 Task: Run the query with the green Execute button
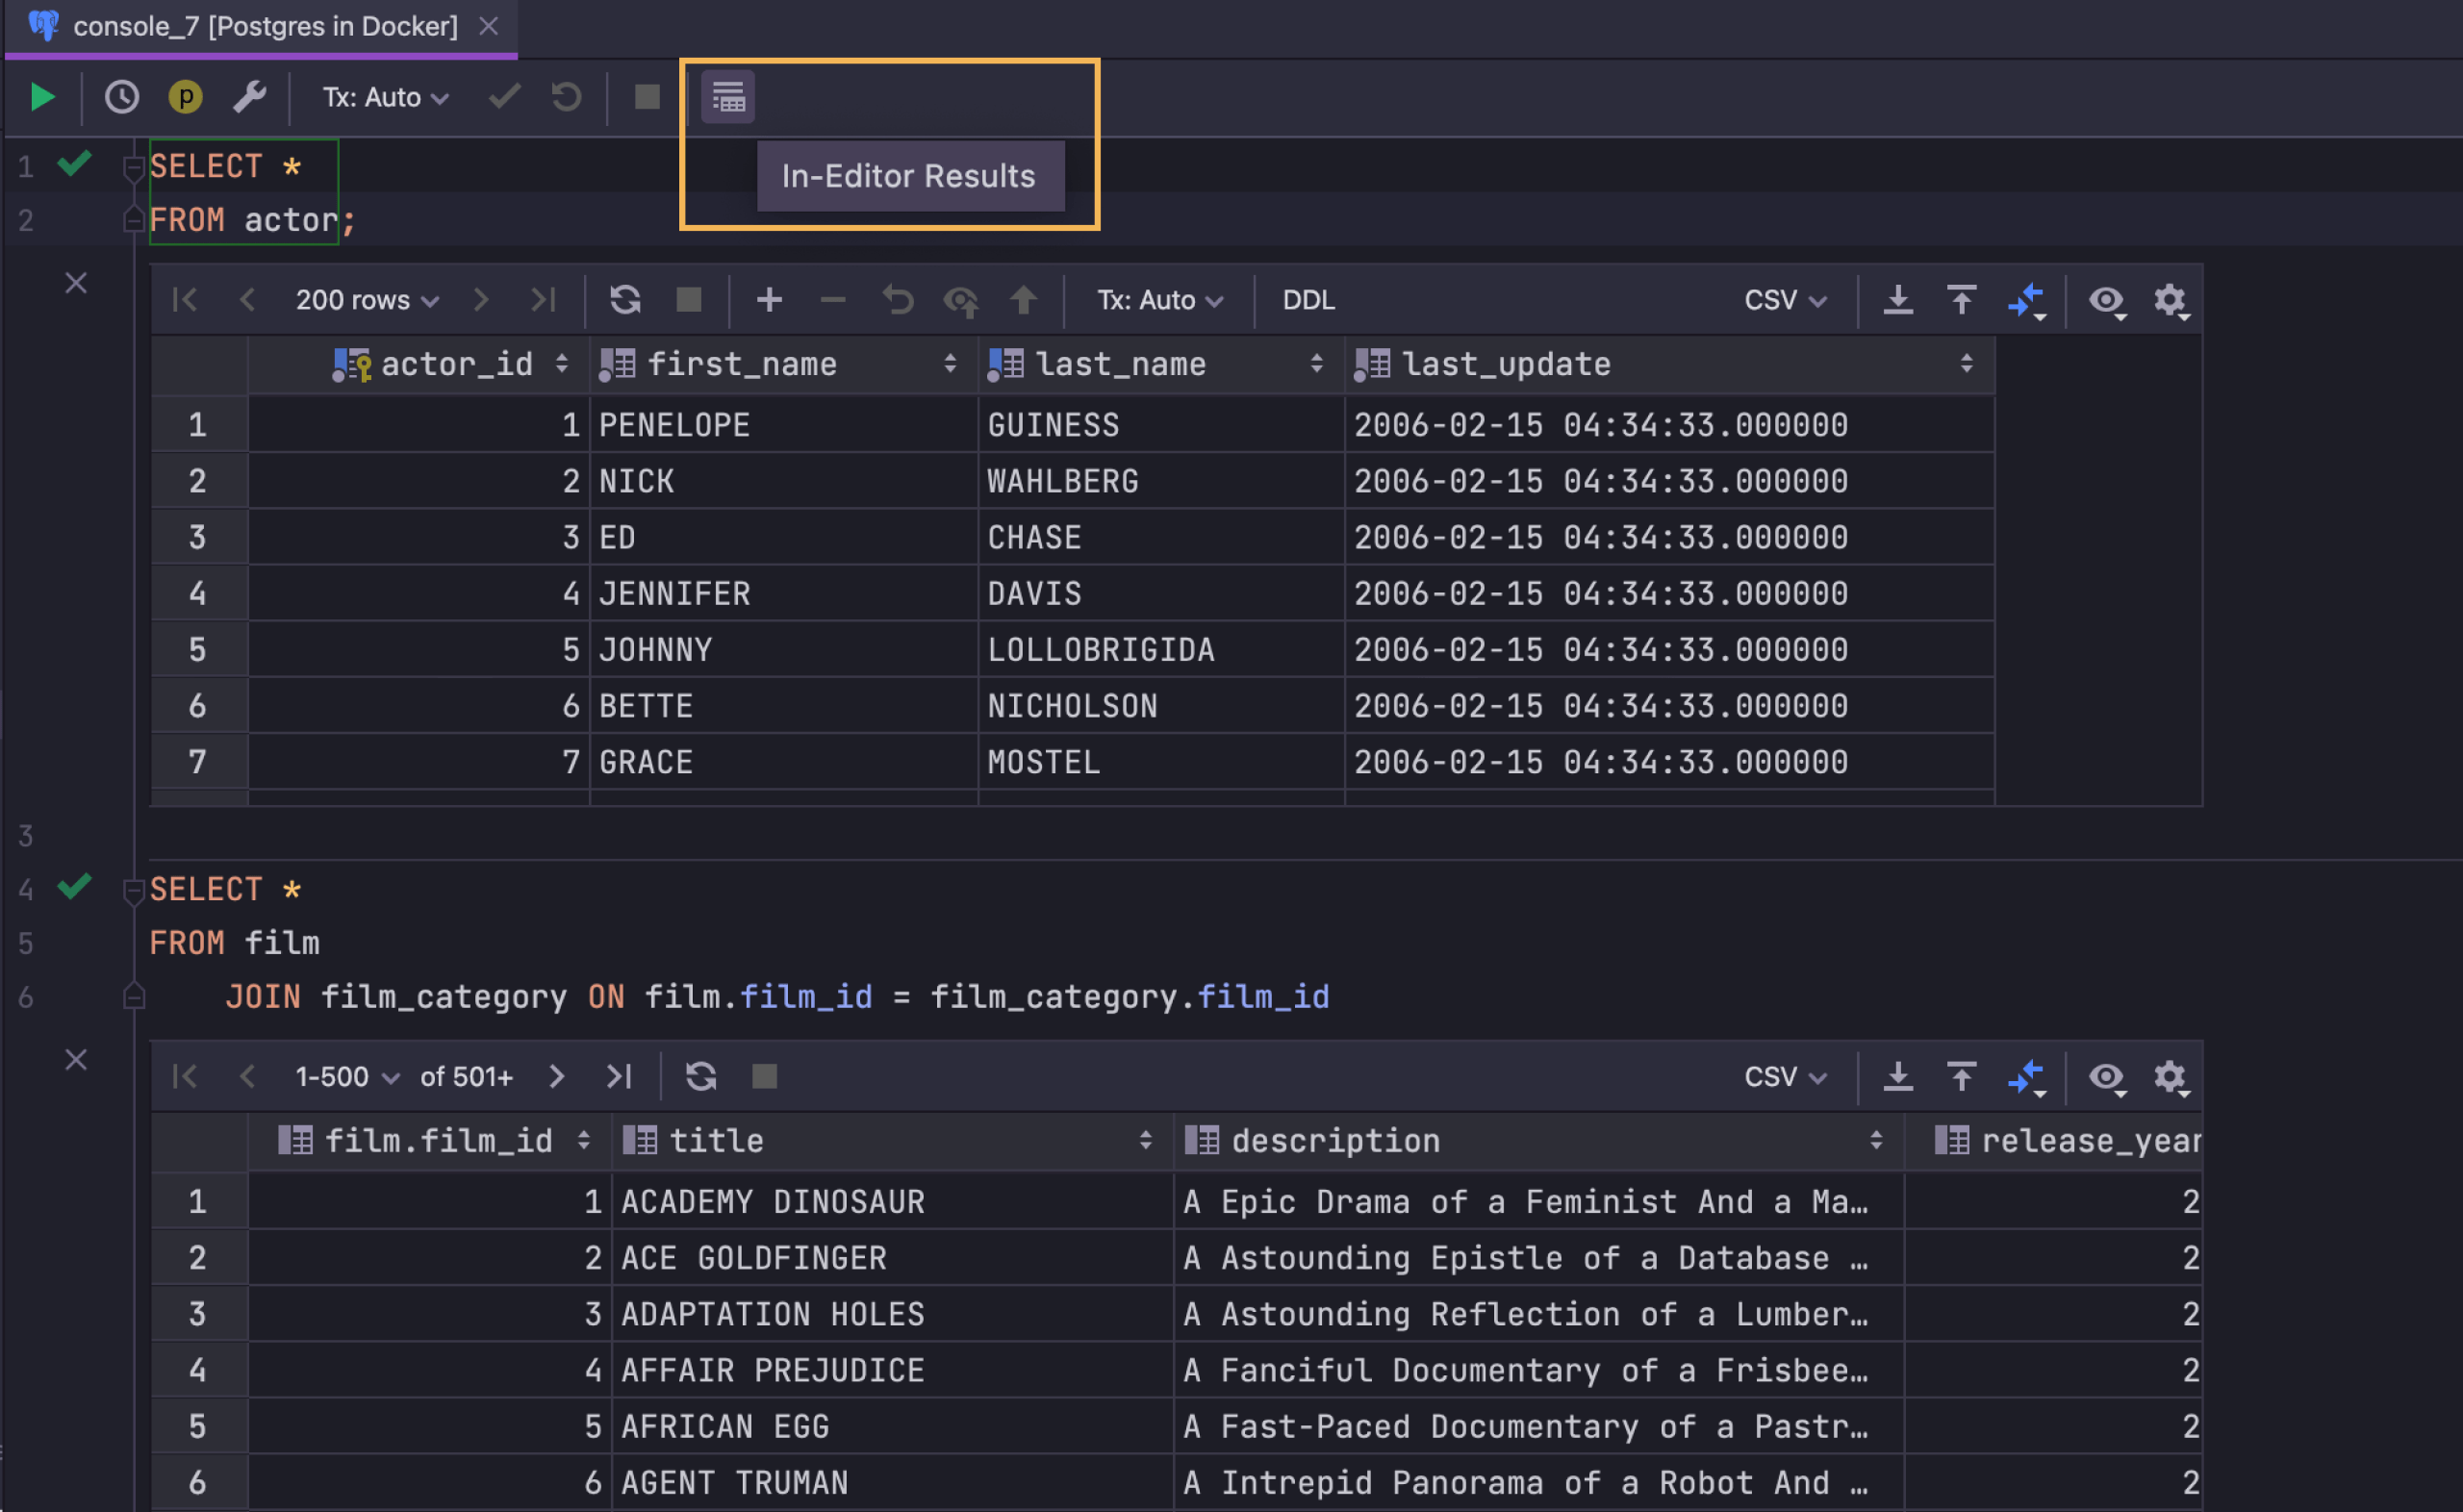click(42, 97)
